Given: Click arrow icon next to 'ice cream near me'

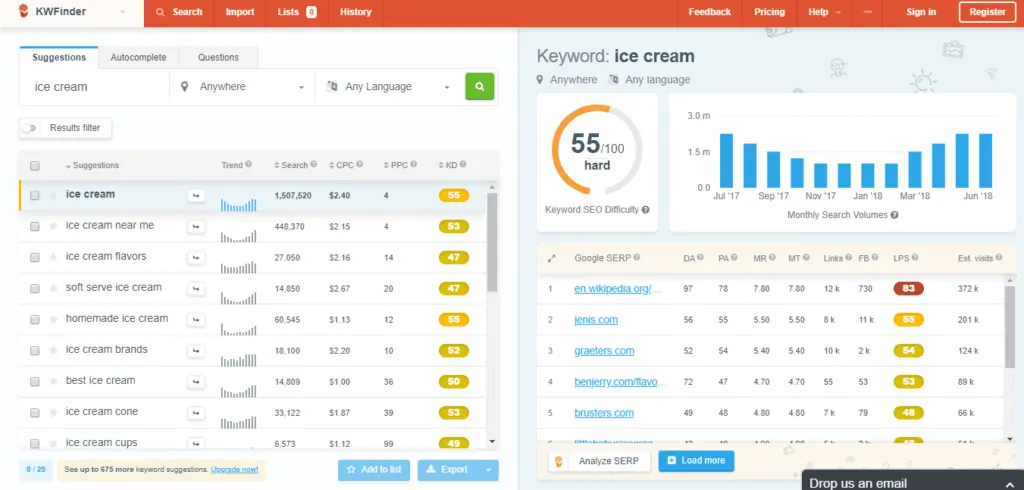Looking at the screenshot, I should pyautogui.click(x=195, y=227).
